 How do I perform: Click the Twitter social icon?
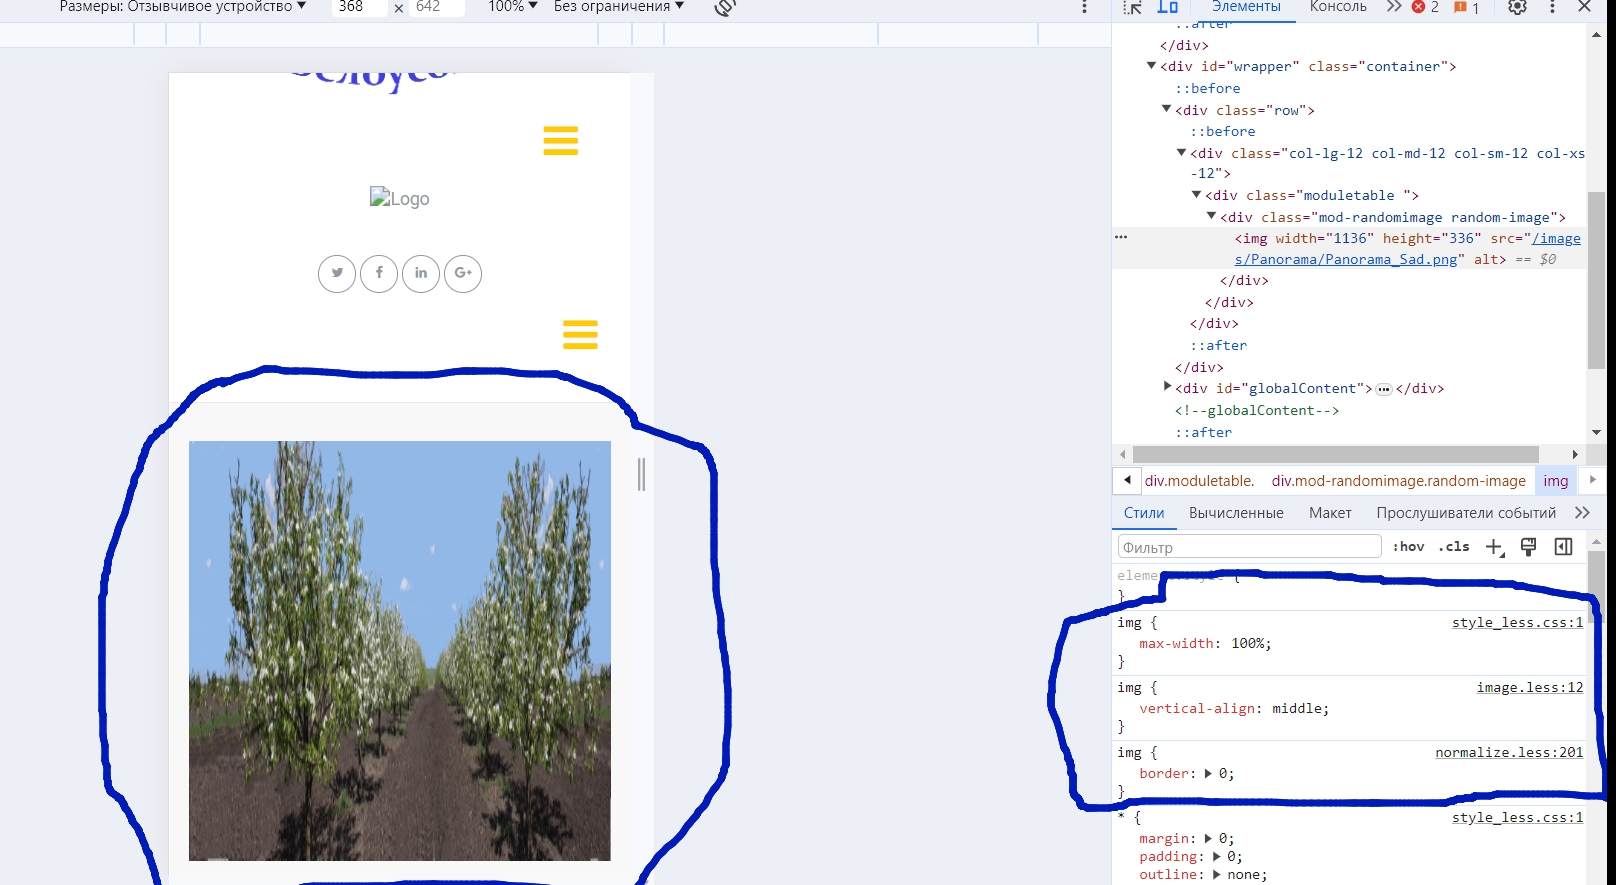337,273
